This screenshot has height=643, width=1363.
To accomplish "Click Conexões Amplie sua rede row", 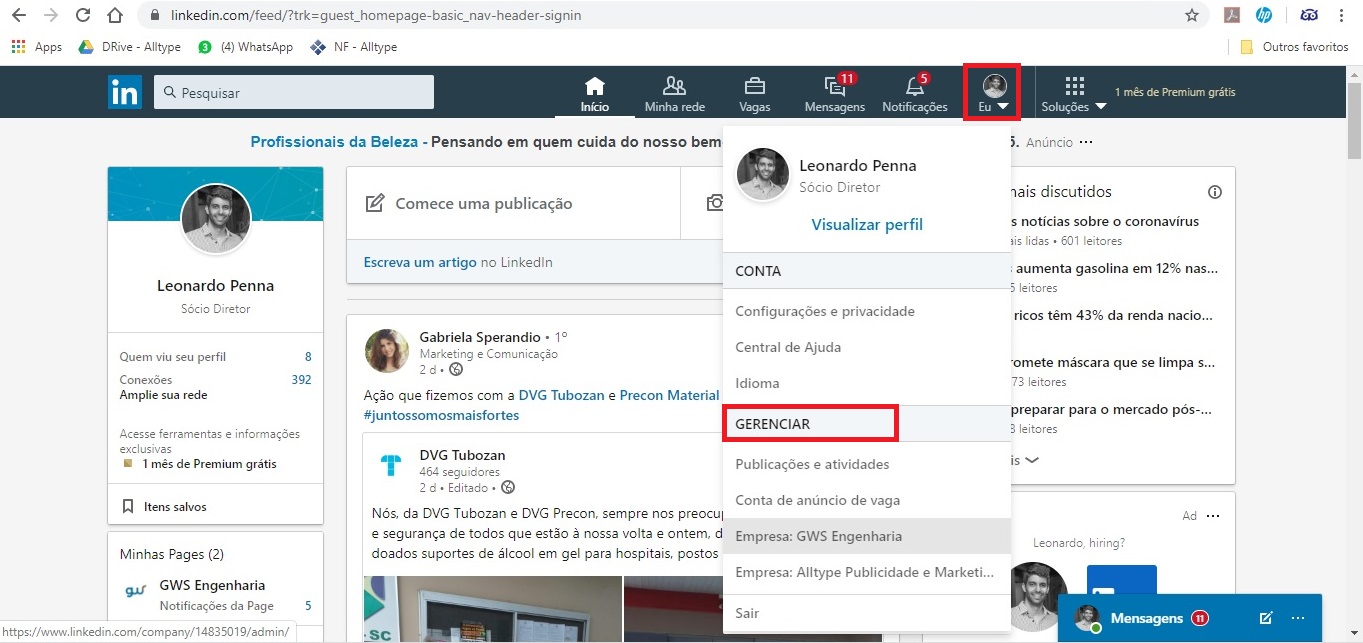I will 215,387.
